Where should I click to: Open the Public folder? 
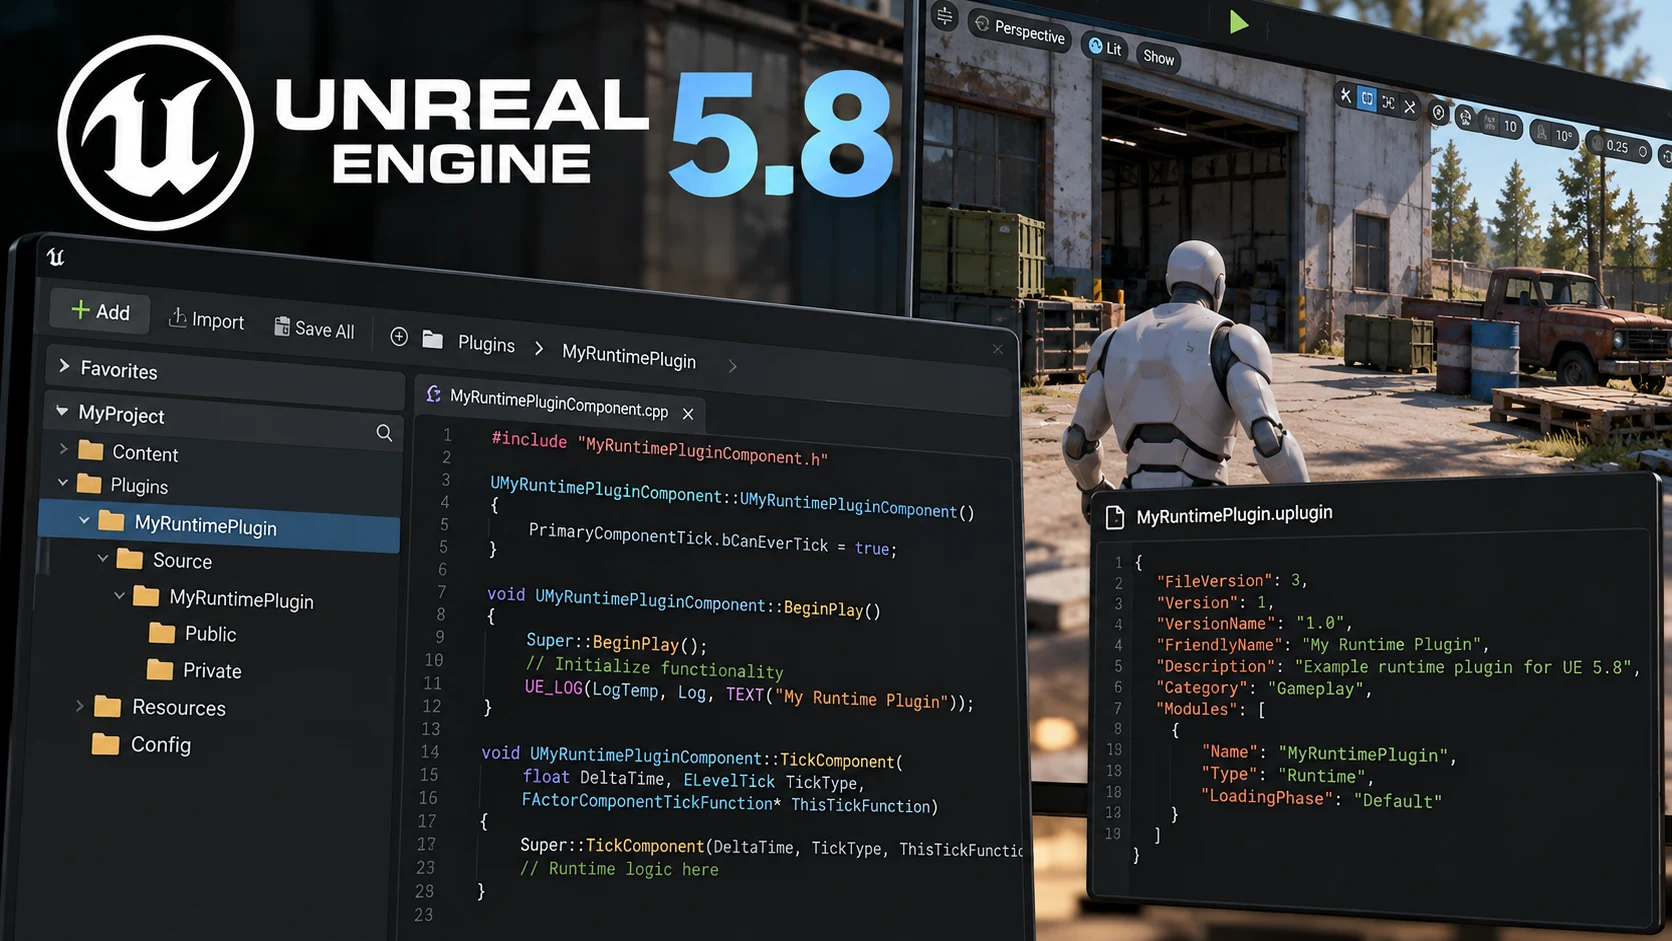pyautogui.click(x=193, y=633)
